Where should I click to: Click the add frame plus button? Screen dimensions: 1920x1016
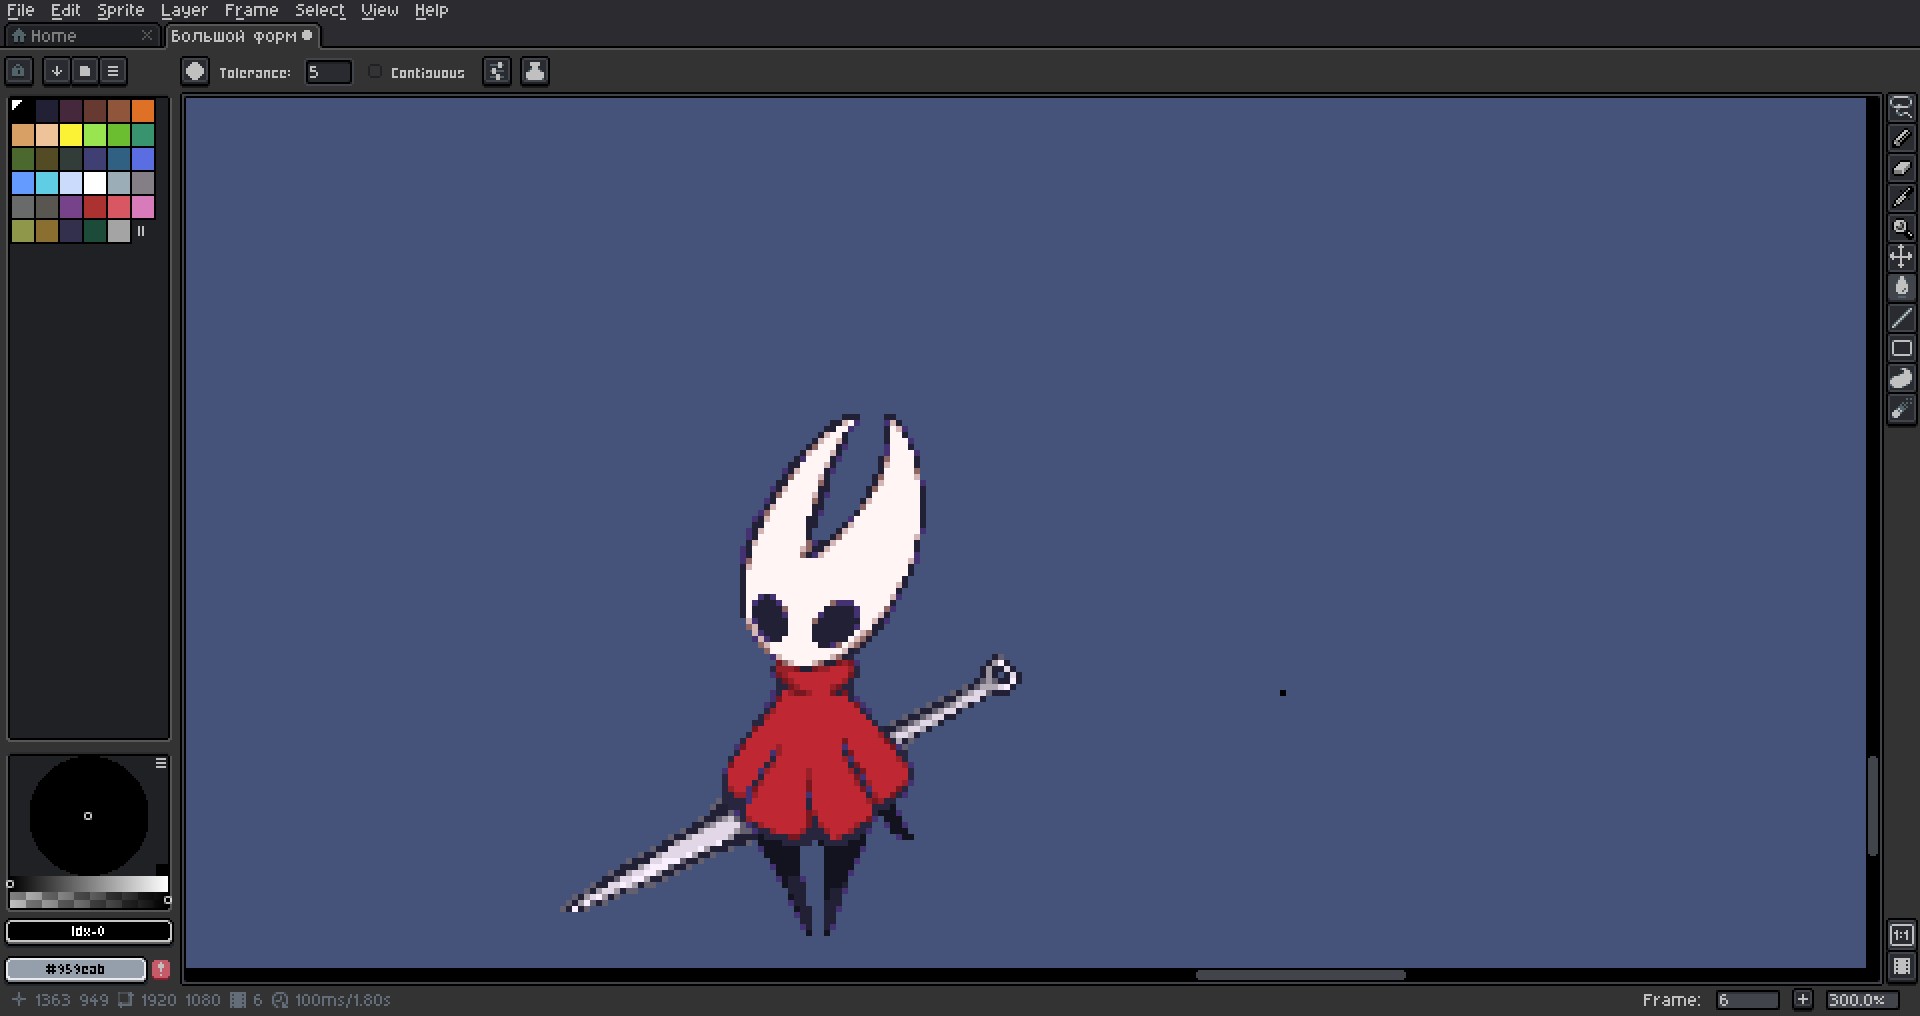point(1802,999)
